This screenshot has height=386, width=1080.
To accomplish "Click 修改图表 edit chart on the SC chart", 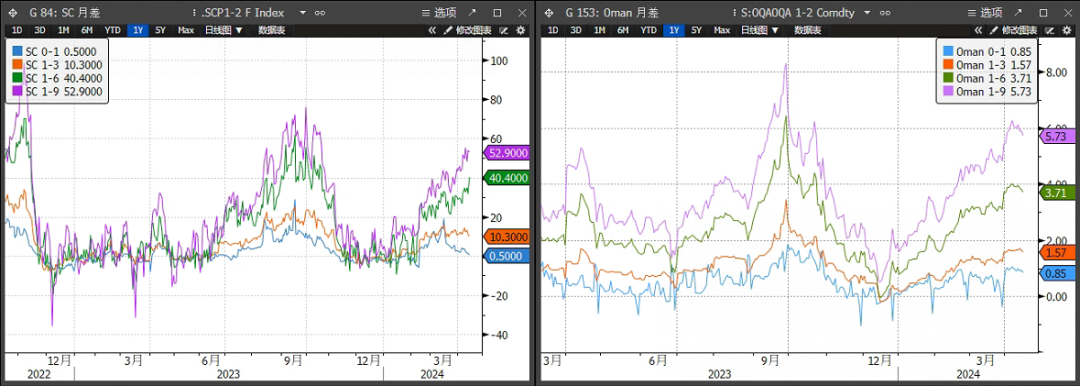I will [x=468, y=30].
